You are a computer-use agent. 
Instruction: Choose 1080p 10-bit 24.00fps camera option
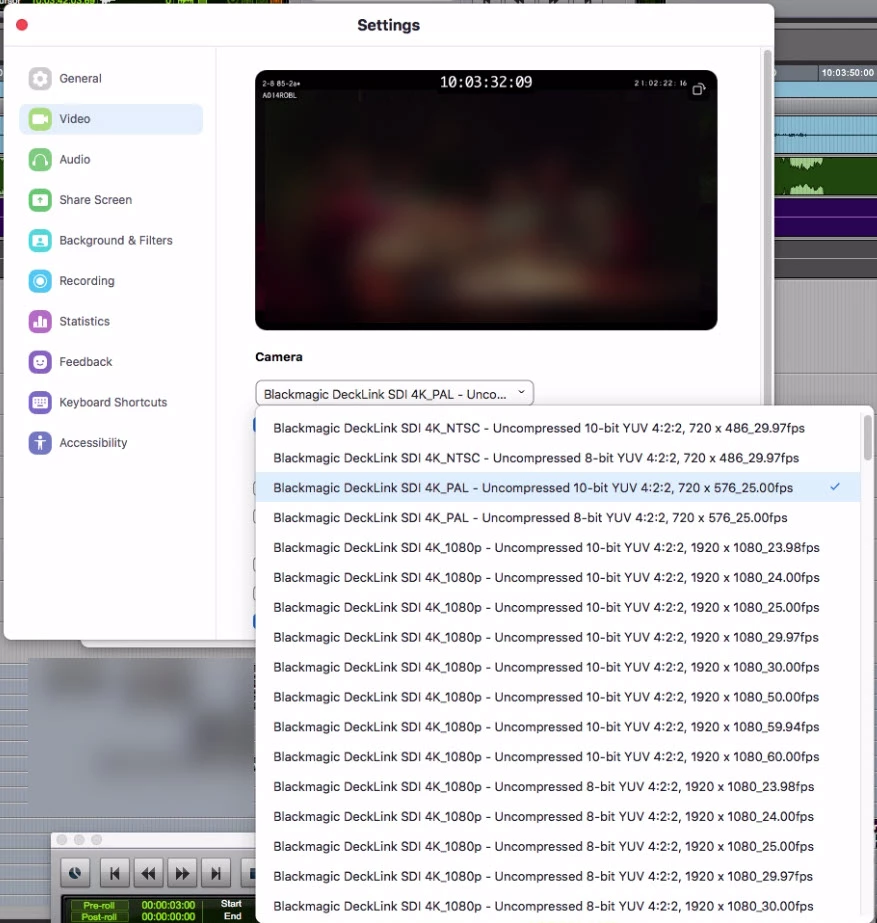click(x=558, y=577)
